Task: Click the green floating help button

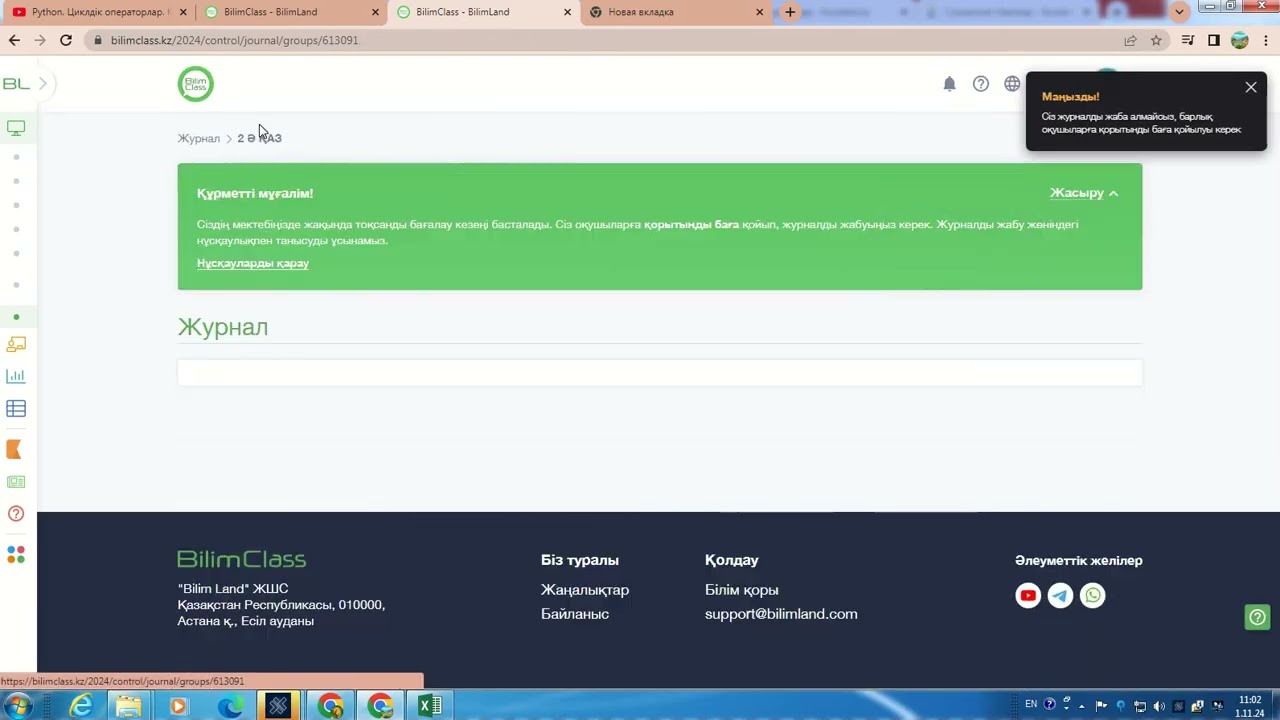Action: (x=1258, y=617)
